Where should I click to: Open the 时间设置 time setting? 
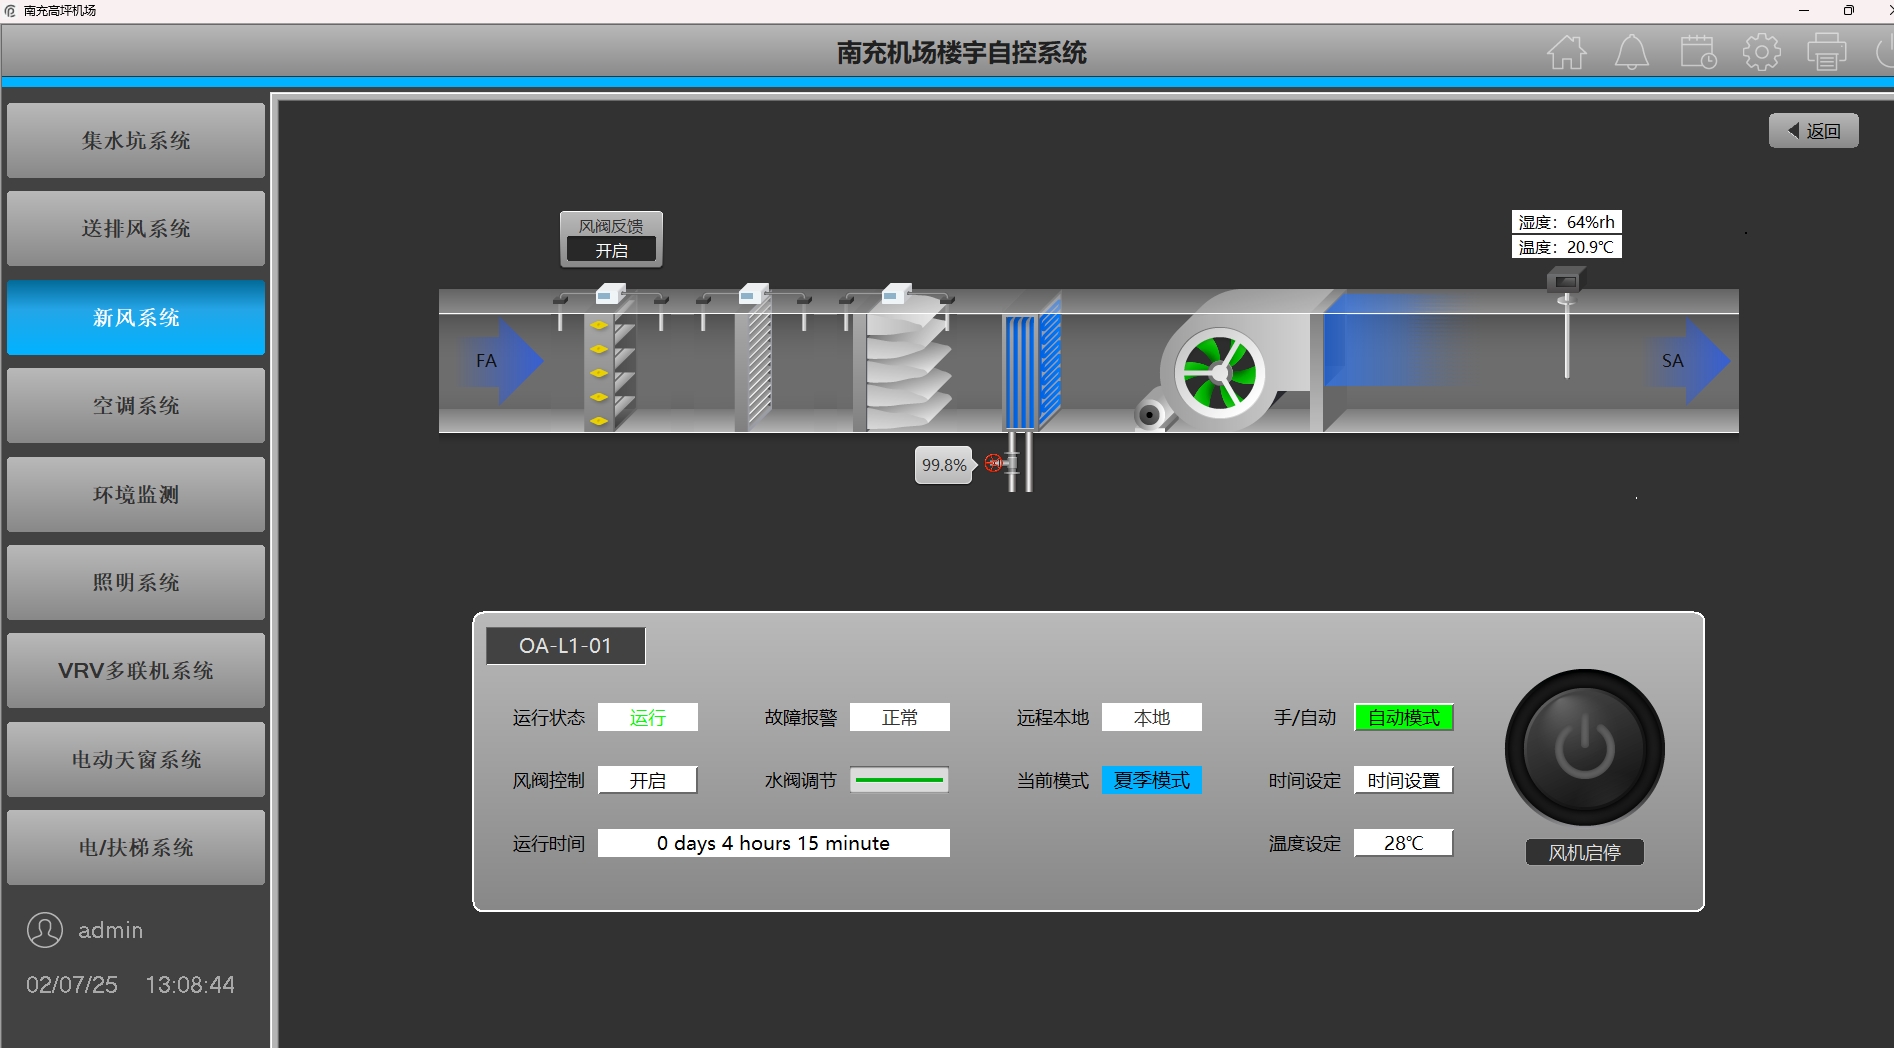pos(1403,781)
